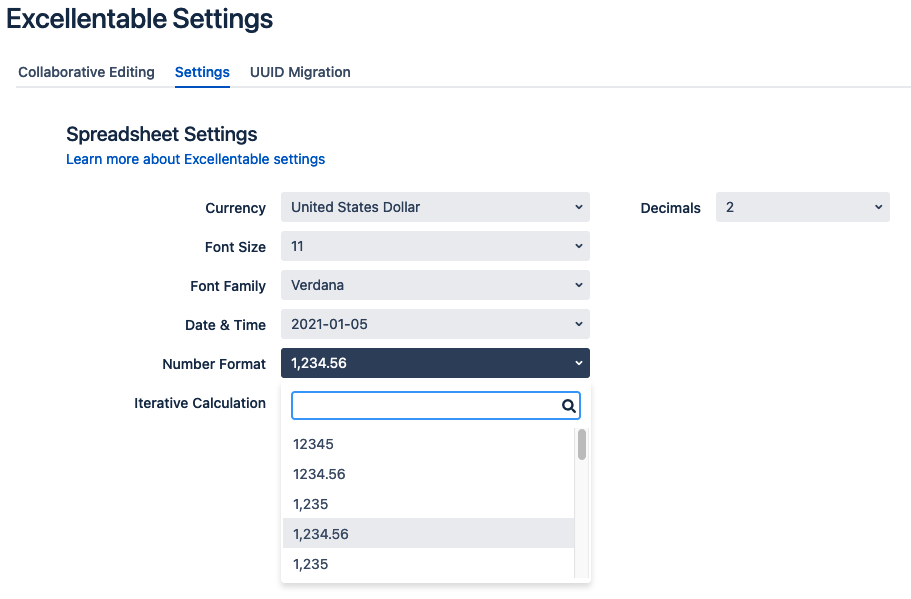Open the 2021-01-05 date format dropdown
The height and width of the screenshot is (599, 911).
click(x=435, y=324)
